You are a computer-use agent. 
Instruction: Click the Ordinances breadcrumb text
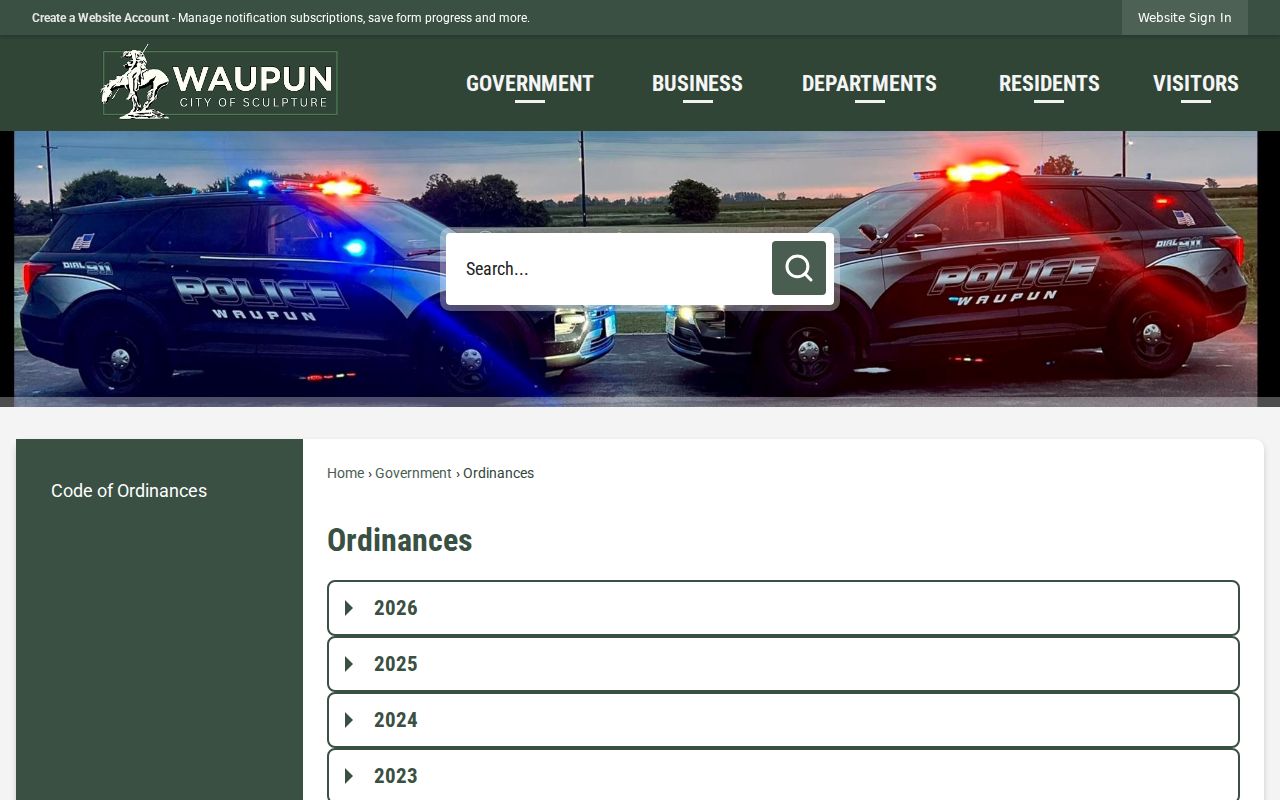[x=498, y=473]
